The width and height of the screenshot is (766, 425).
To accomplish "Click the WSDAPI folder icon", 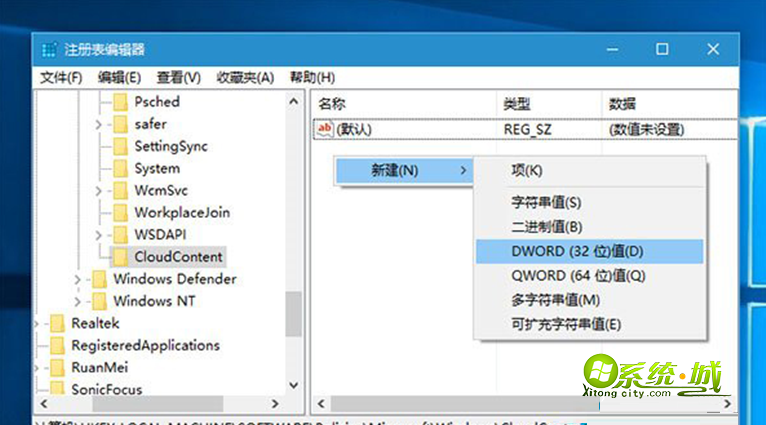I will pos(120,235).
